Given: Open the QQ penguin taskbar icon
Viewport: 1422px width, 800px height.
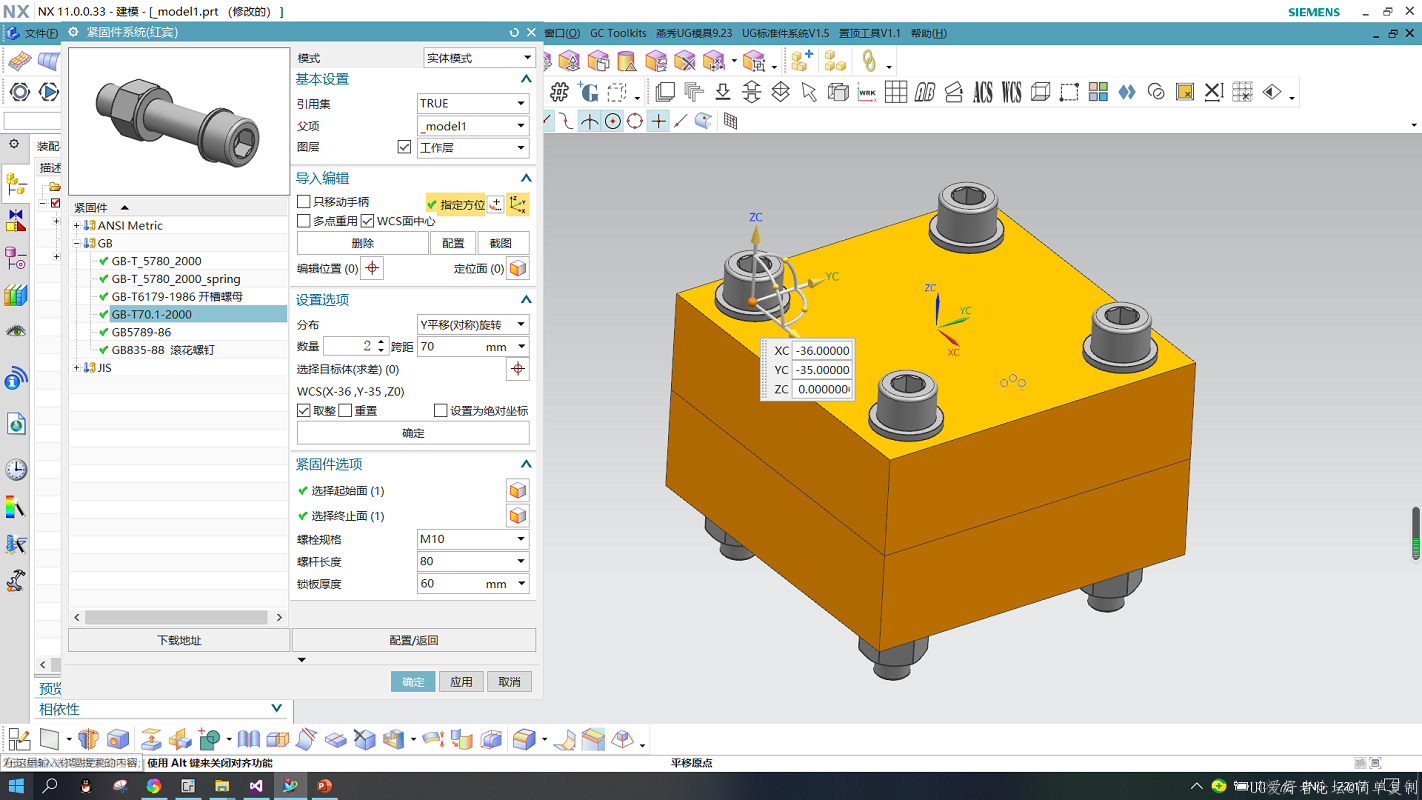Looking at the screenshot, I should (x=86, y=786).
